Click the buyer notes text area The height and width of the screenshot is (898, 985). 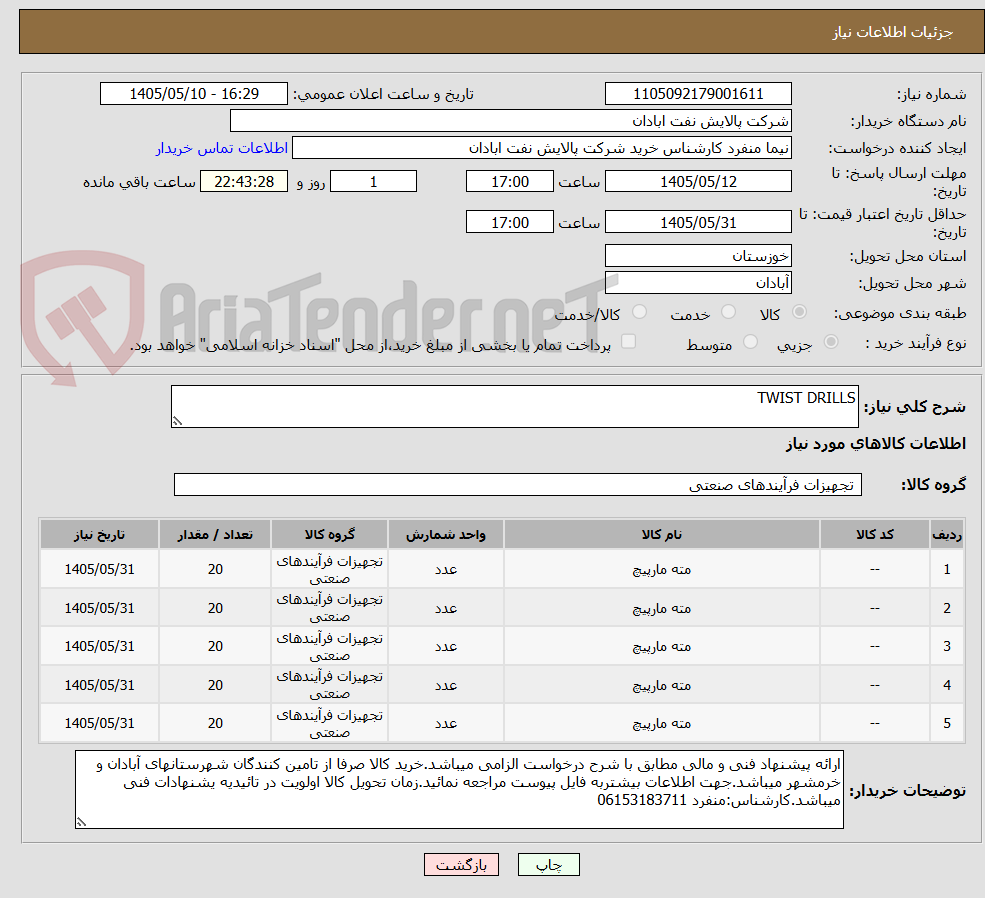coord(459,790)
